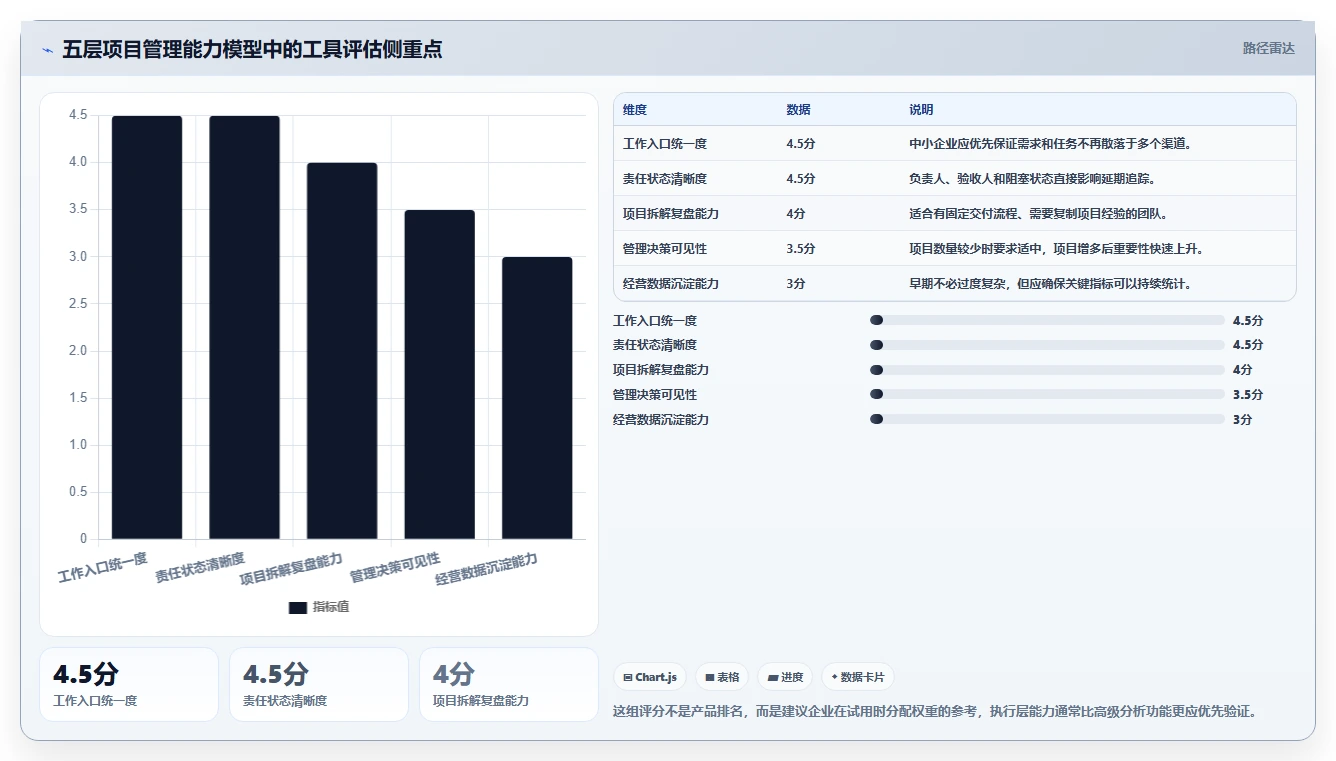1336x761 pixels.
Task: Click the 表格 chip
Action: (x=722, y=677)
